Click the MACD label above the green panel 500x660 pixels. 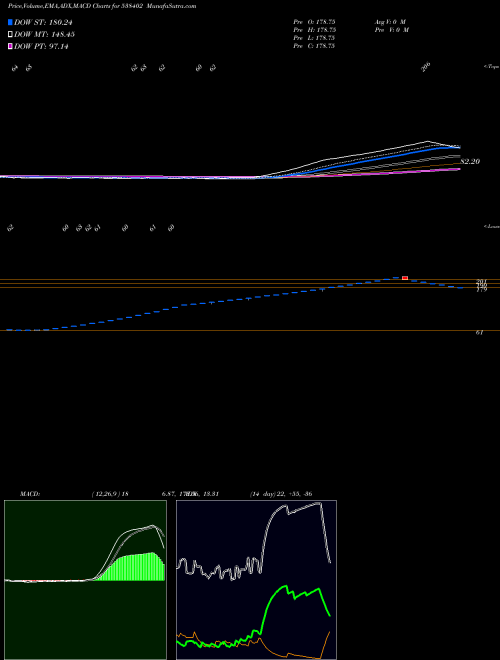(29, 494)
